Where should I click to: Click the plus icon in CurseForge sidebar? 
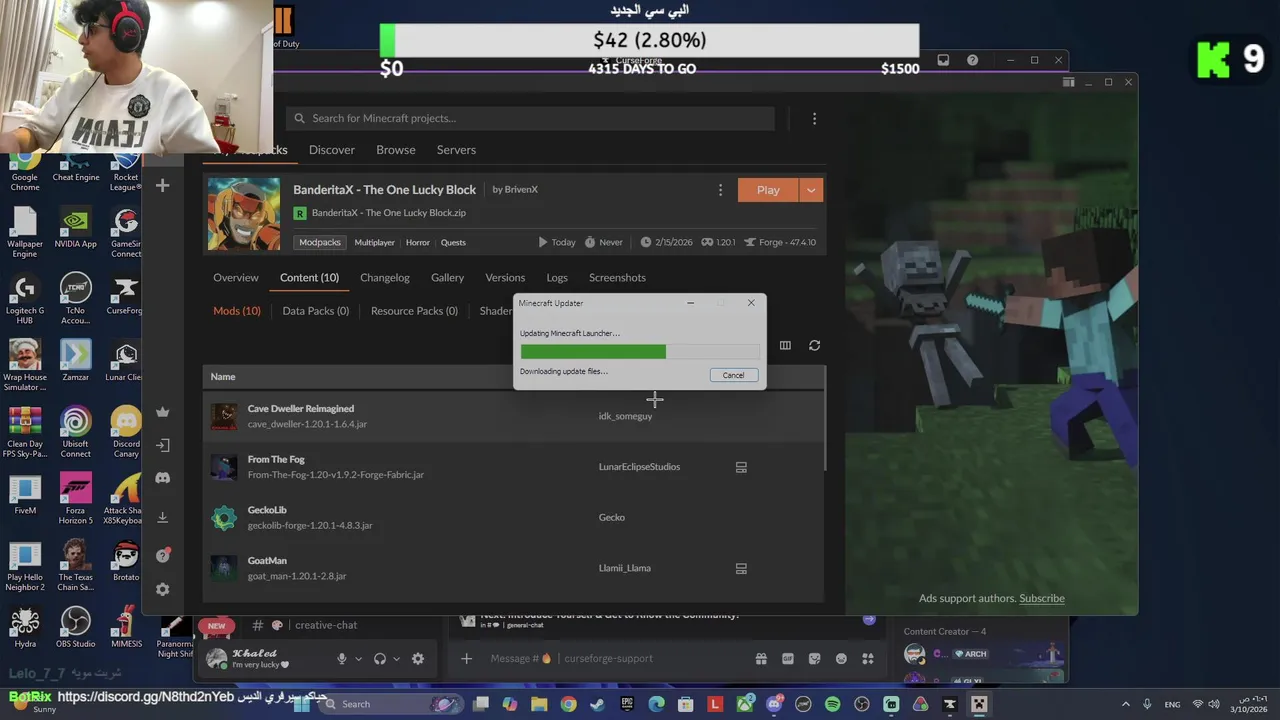click(x=163, y=186)
